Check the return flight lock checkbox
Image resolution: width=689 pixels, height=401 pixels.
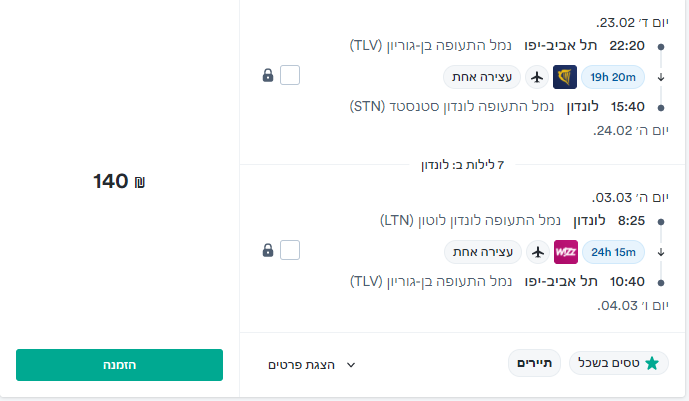289,250
